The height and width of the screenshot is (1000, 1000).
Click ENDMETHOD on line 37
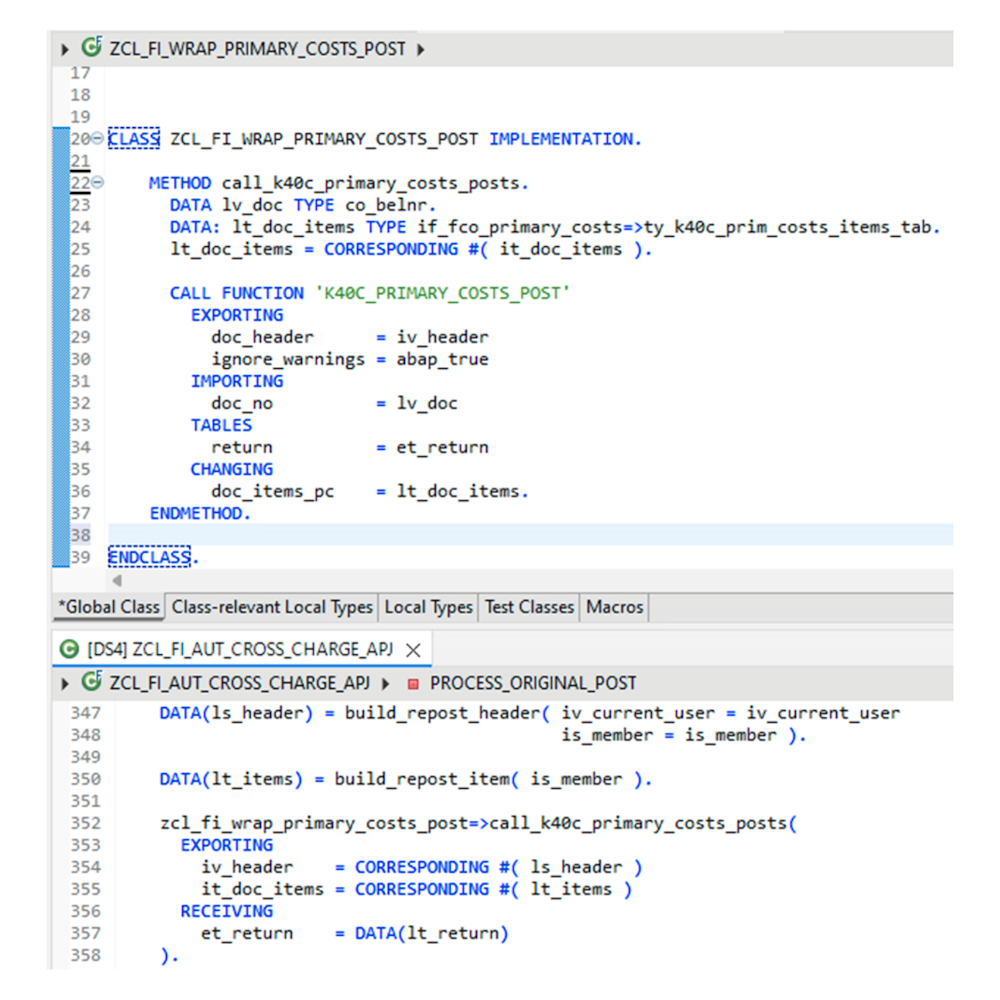(x=196, y=513)
